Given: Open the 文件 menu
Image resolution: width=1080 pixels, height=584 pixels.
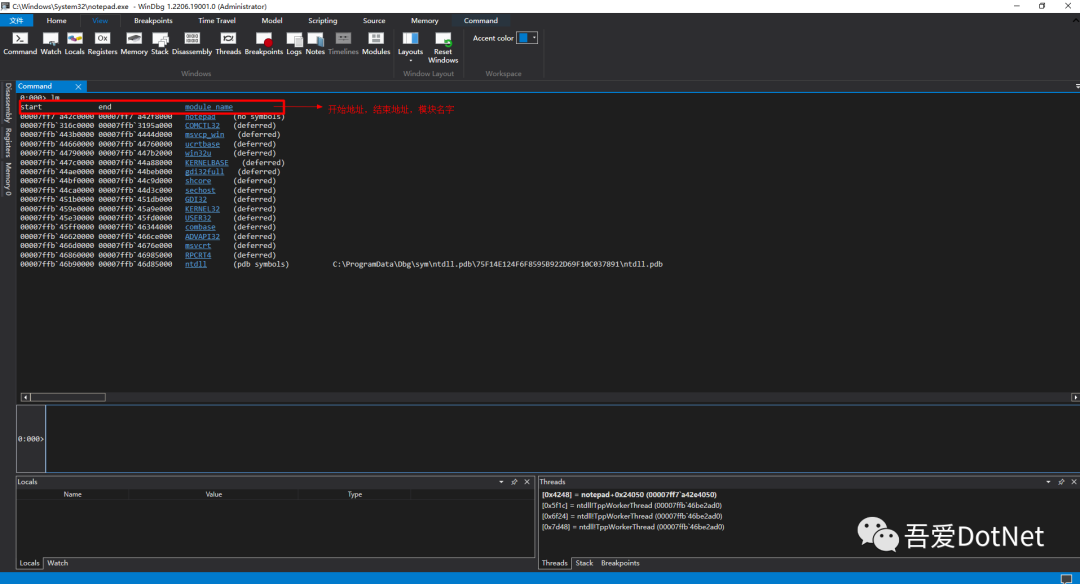Looking at the screenshot, I should pyautogui.click(x=17, y=21).
